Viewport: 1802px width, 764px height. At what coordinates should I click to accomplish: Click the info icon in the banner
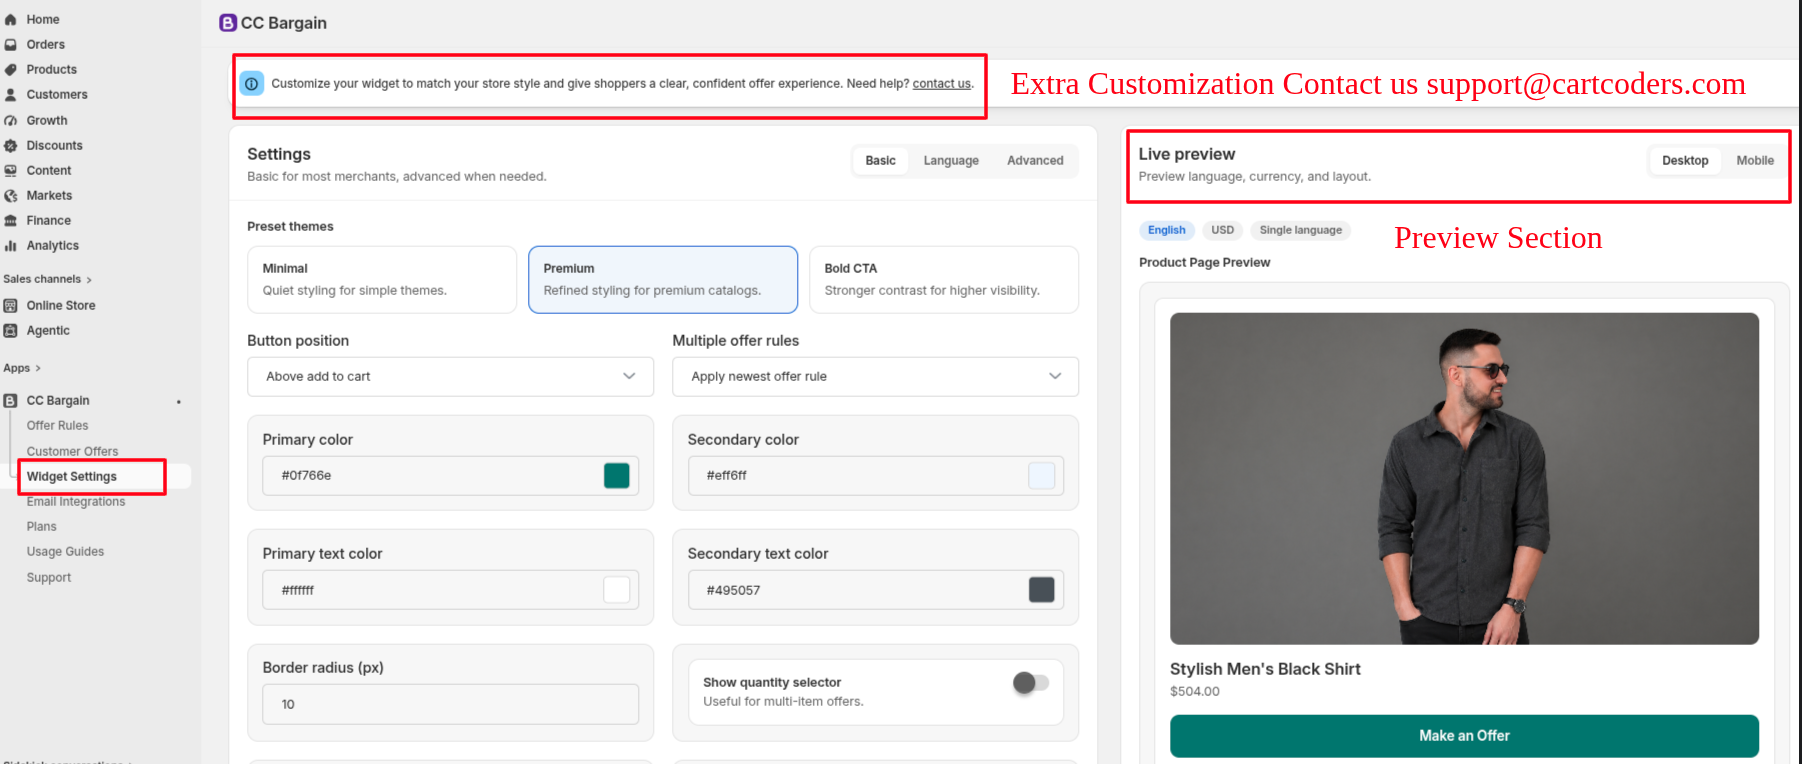tap(252, 84)
